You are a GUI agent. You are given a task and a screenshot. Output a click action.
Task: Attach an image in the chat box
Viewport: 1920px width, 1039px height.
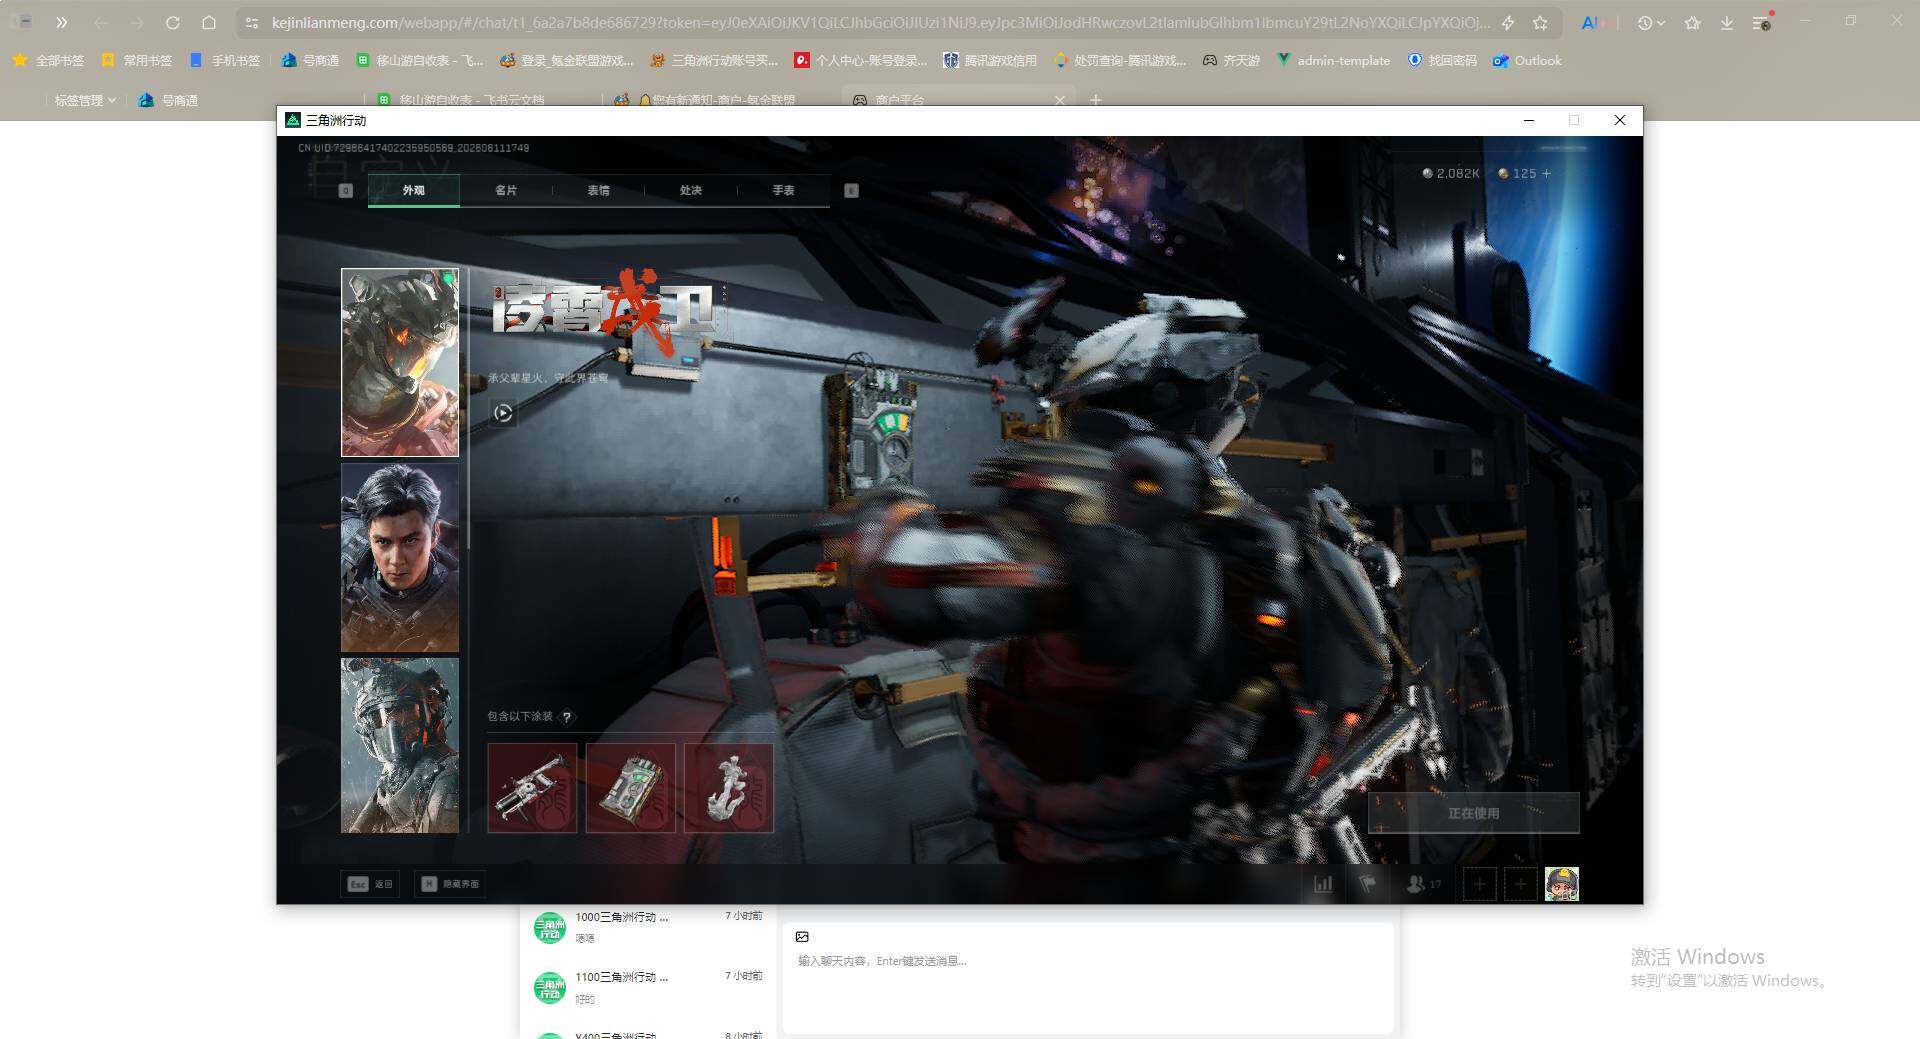[802, 937]
